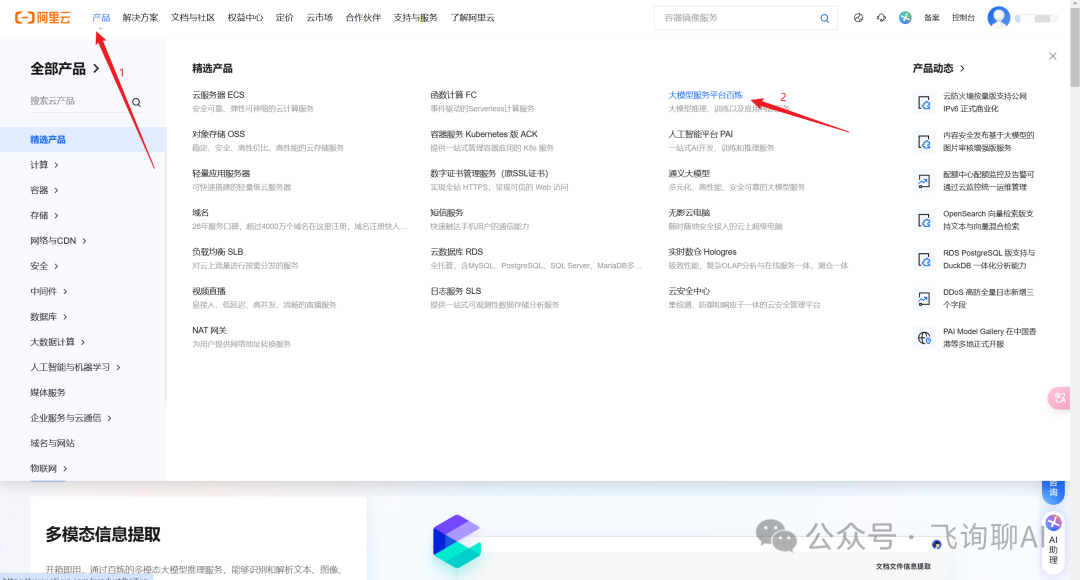Expand the 人工智能与机器学习 category
The height and width of the screenshot is (580, 1080).
pos(75,367)
